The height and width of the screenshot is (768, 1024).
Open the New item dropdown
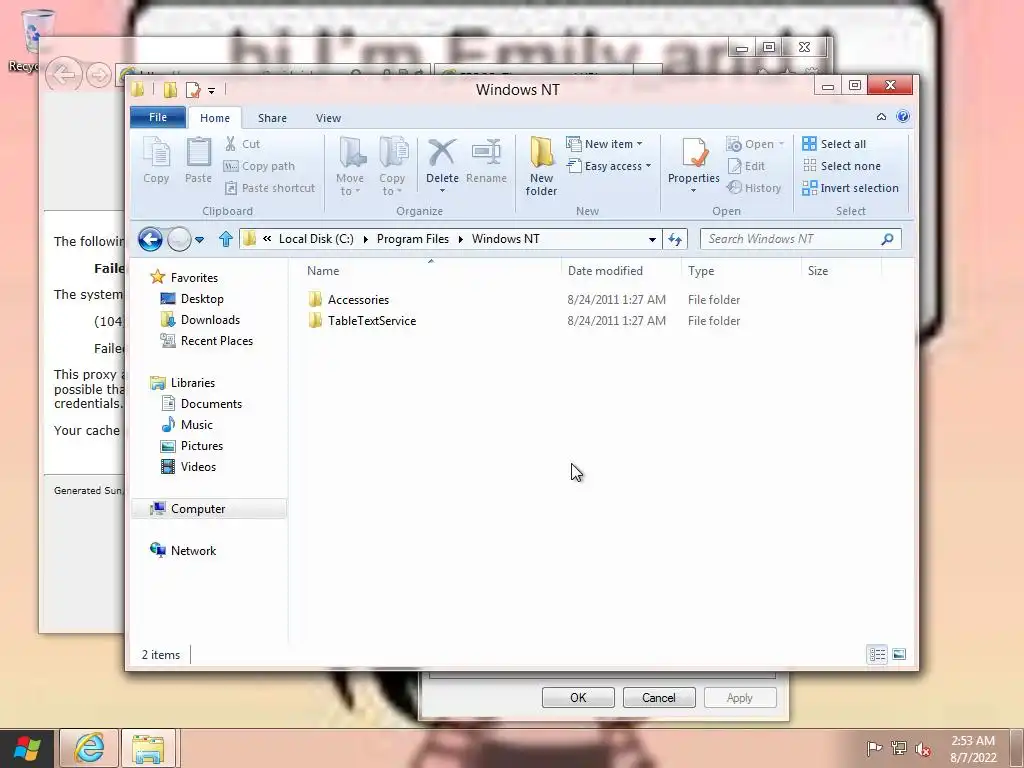pyautogui.click(x=605, y=144)
